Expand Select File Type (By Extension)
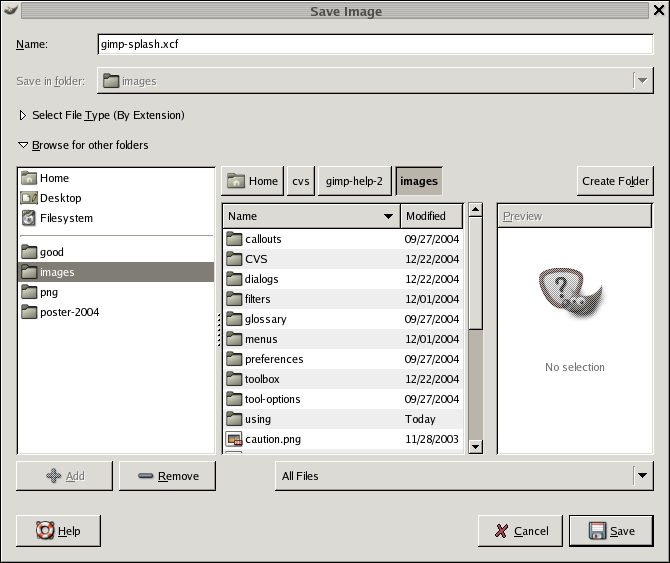670x563 pixels. [24, 115]
